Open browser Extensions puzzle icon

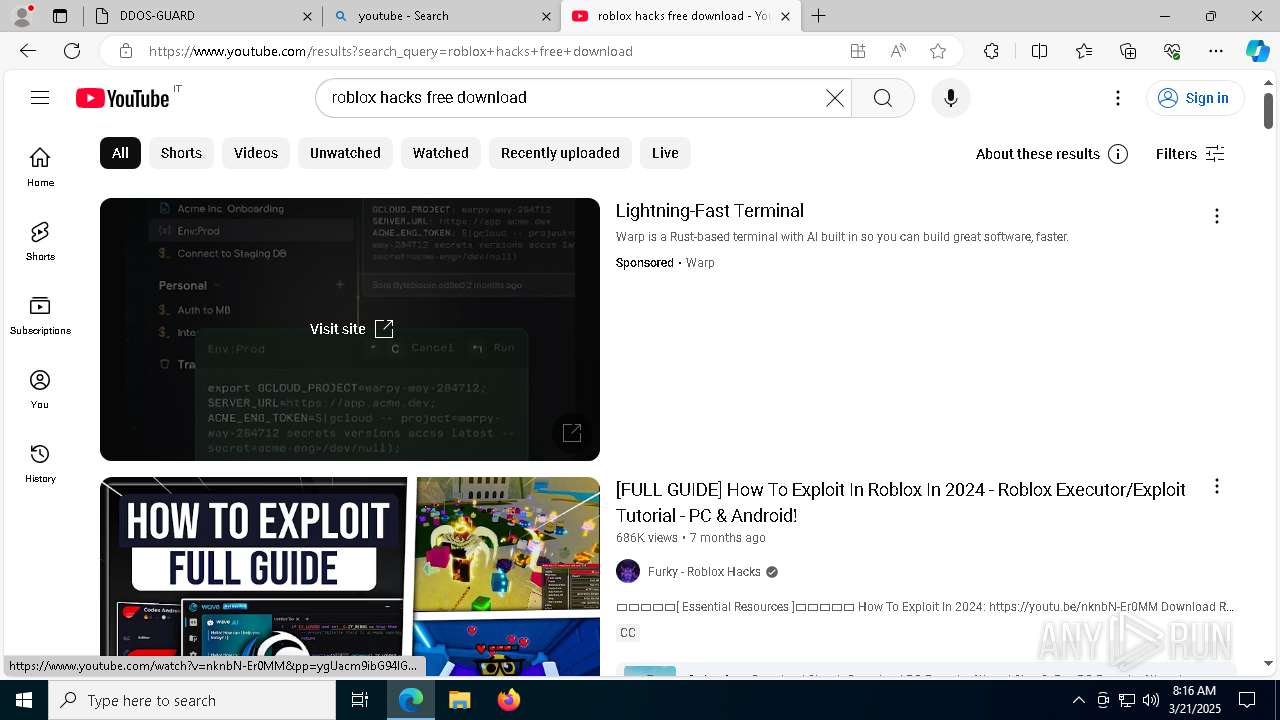coord(991,51)
